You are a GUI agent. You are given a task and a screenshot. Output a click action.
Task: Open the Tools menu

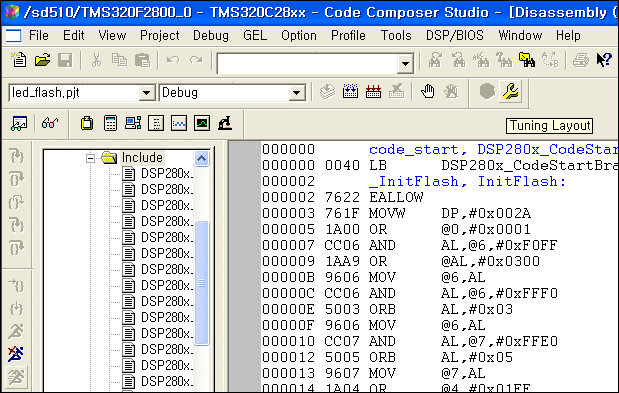(396, 36)
